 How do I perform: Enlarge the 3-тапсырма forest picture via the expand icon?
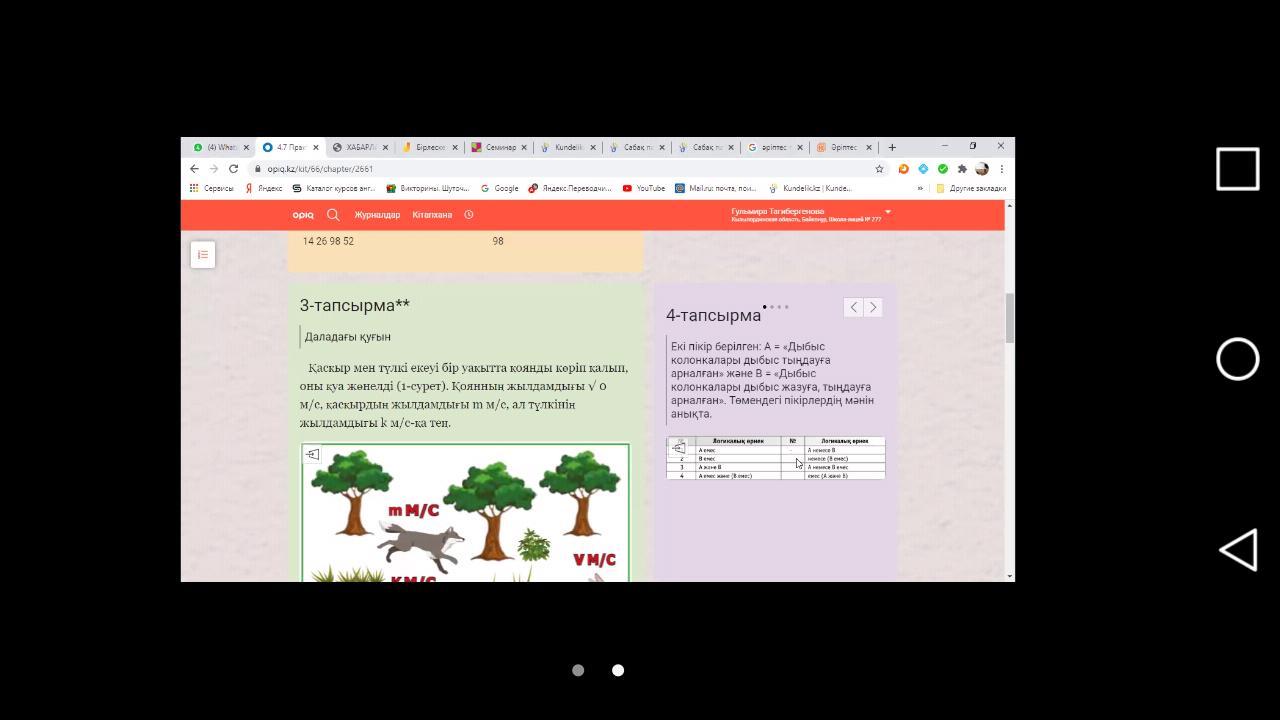point(312,455)
